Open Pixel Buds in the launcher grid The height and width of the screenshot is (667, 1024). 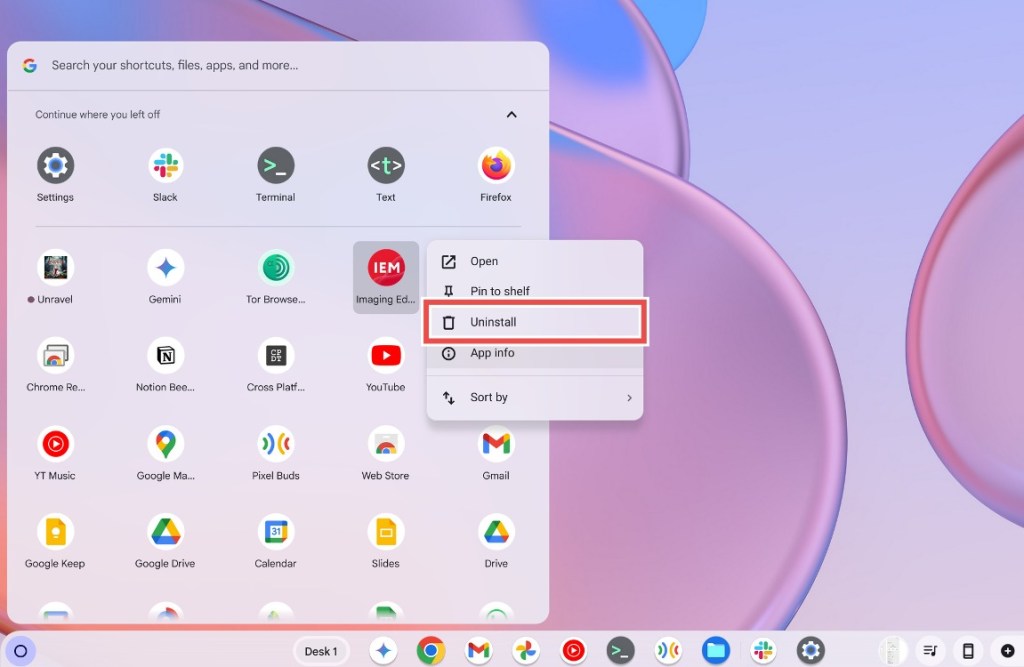(276, 453)
